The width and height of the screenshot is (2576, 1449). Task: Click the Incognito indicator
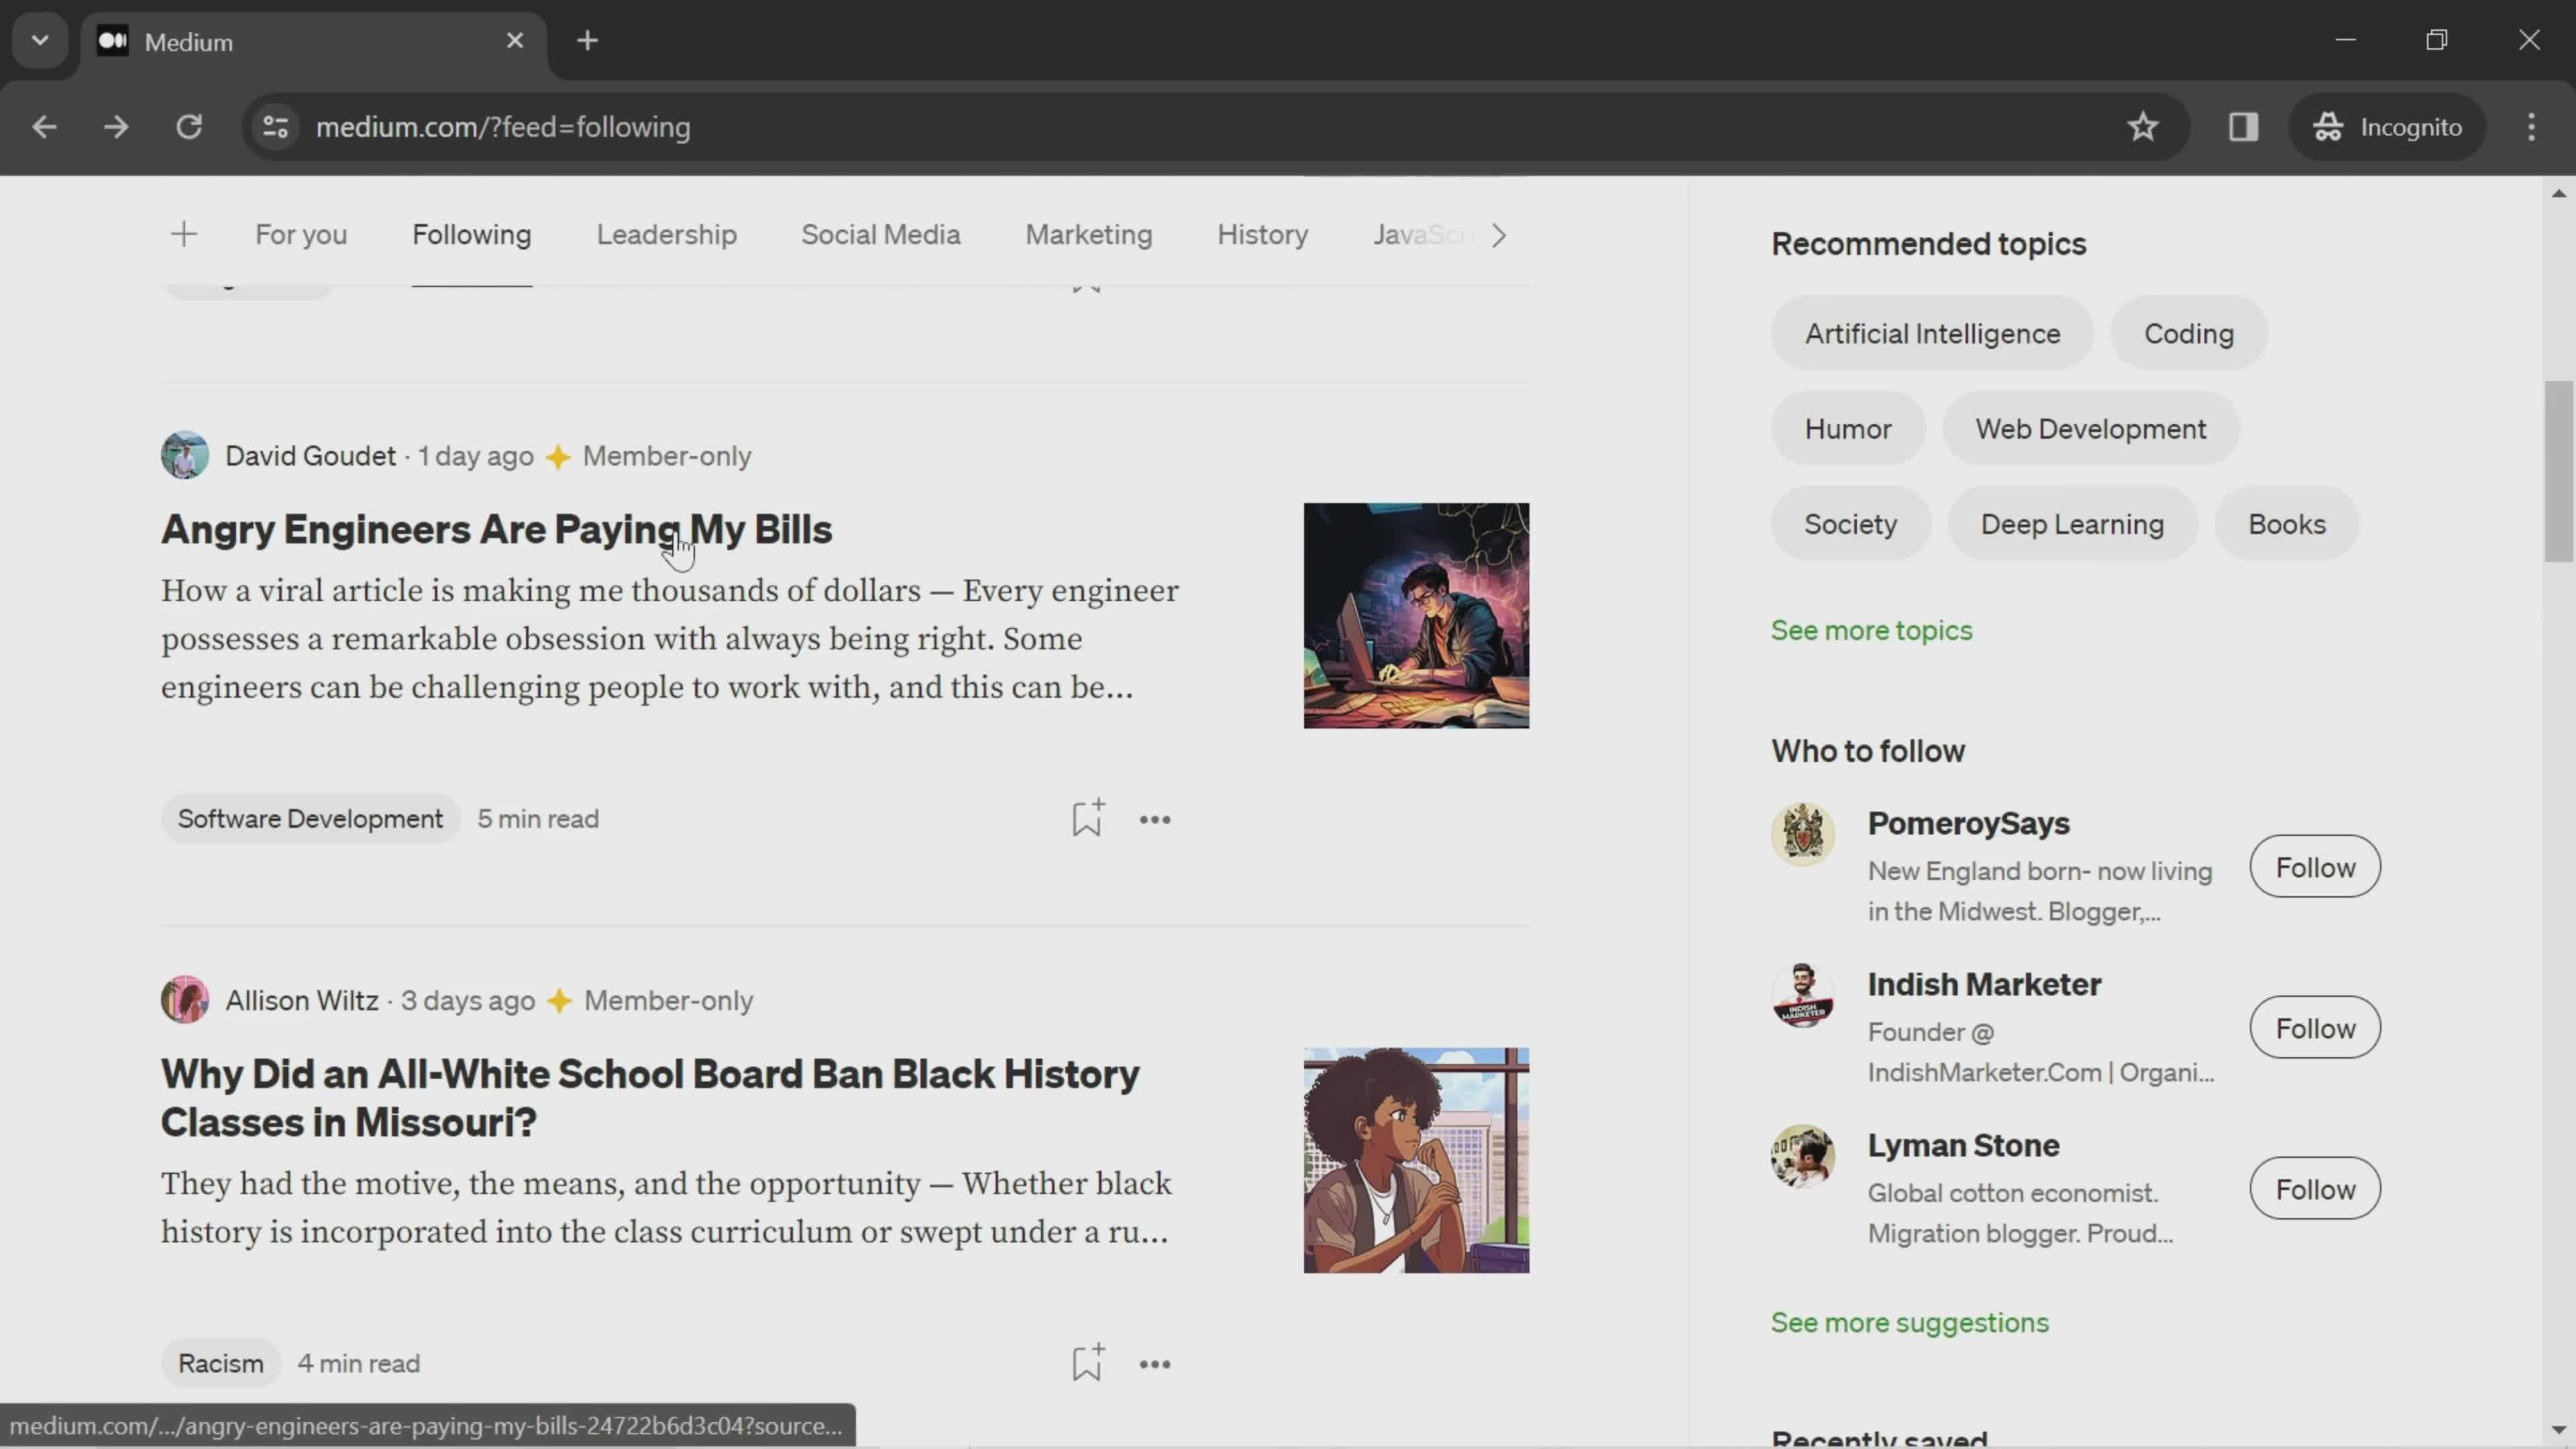coord(2388,127)
